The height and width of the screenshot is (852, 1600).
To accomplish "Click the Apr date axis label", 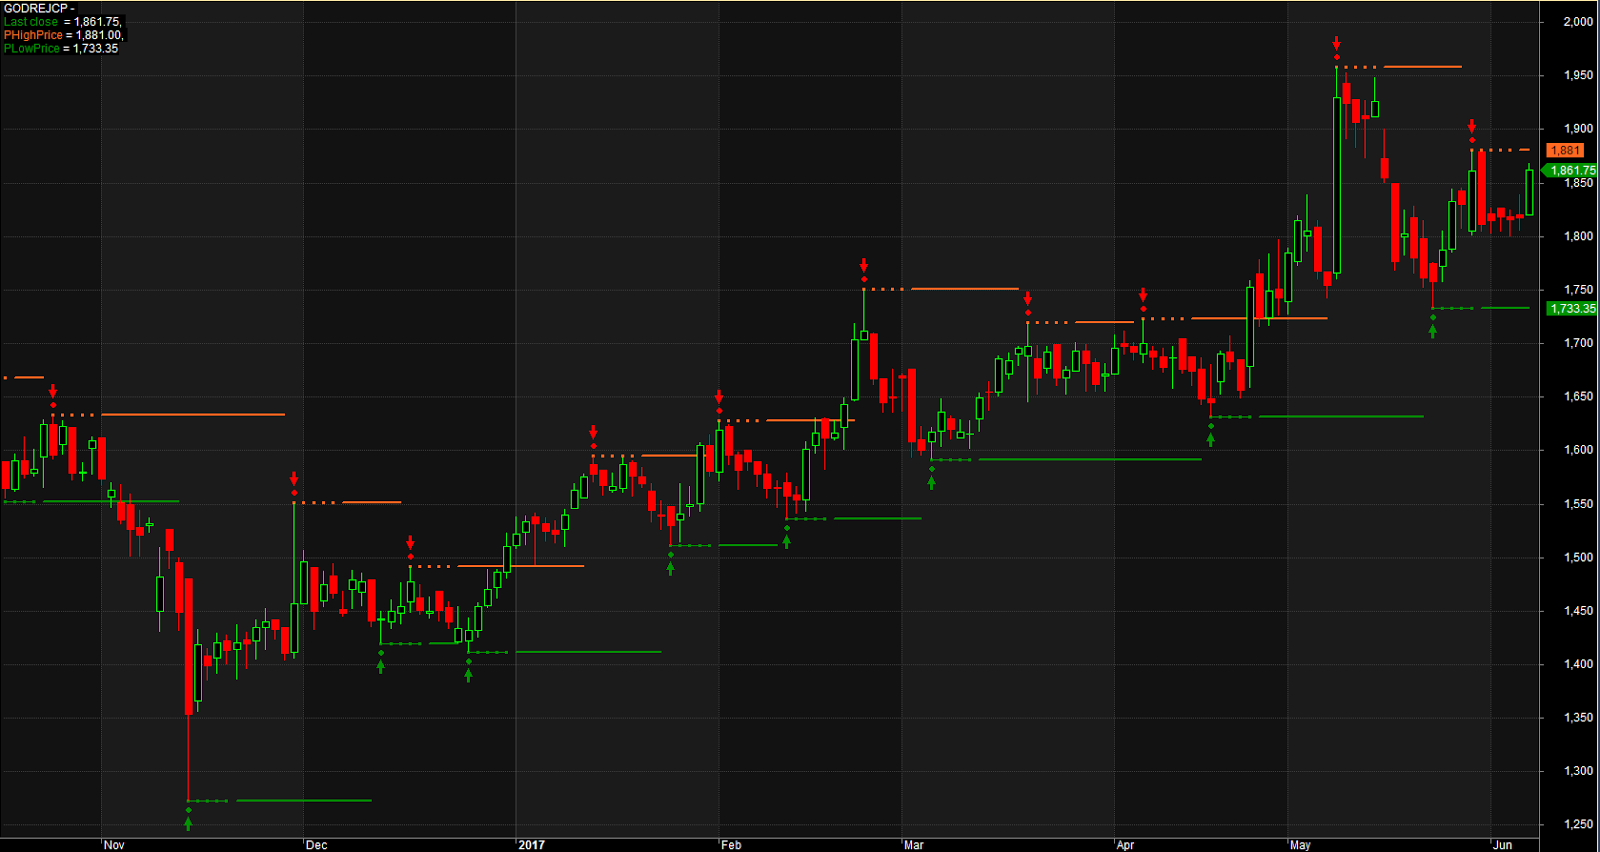I will coord(1125,845).
